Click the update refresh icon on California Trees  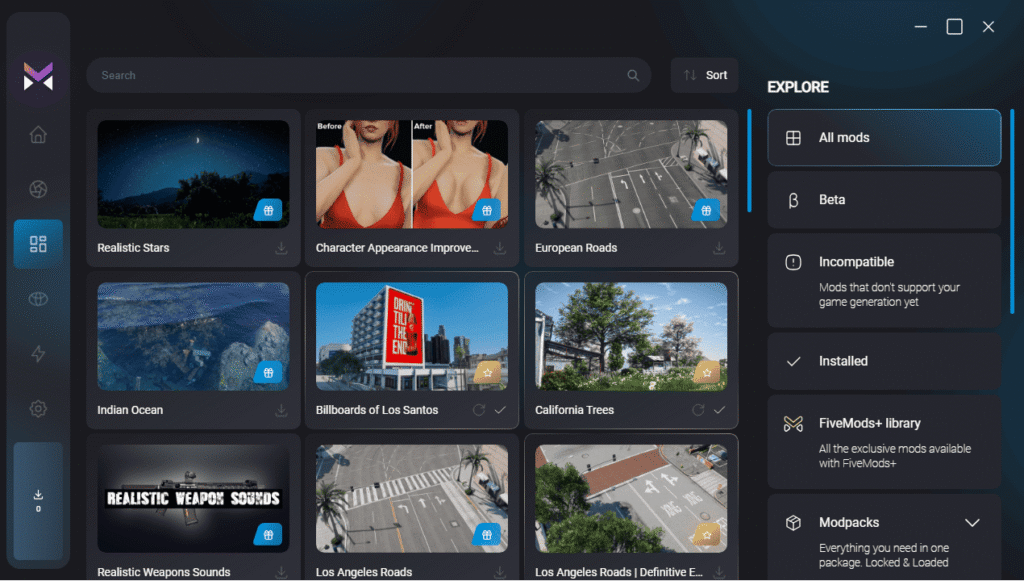coord(701,410)
